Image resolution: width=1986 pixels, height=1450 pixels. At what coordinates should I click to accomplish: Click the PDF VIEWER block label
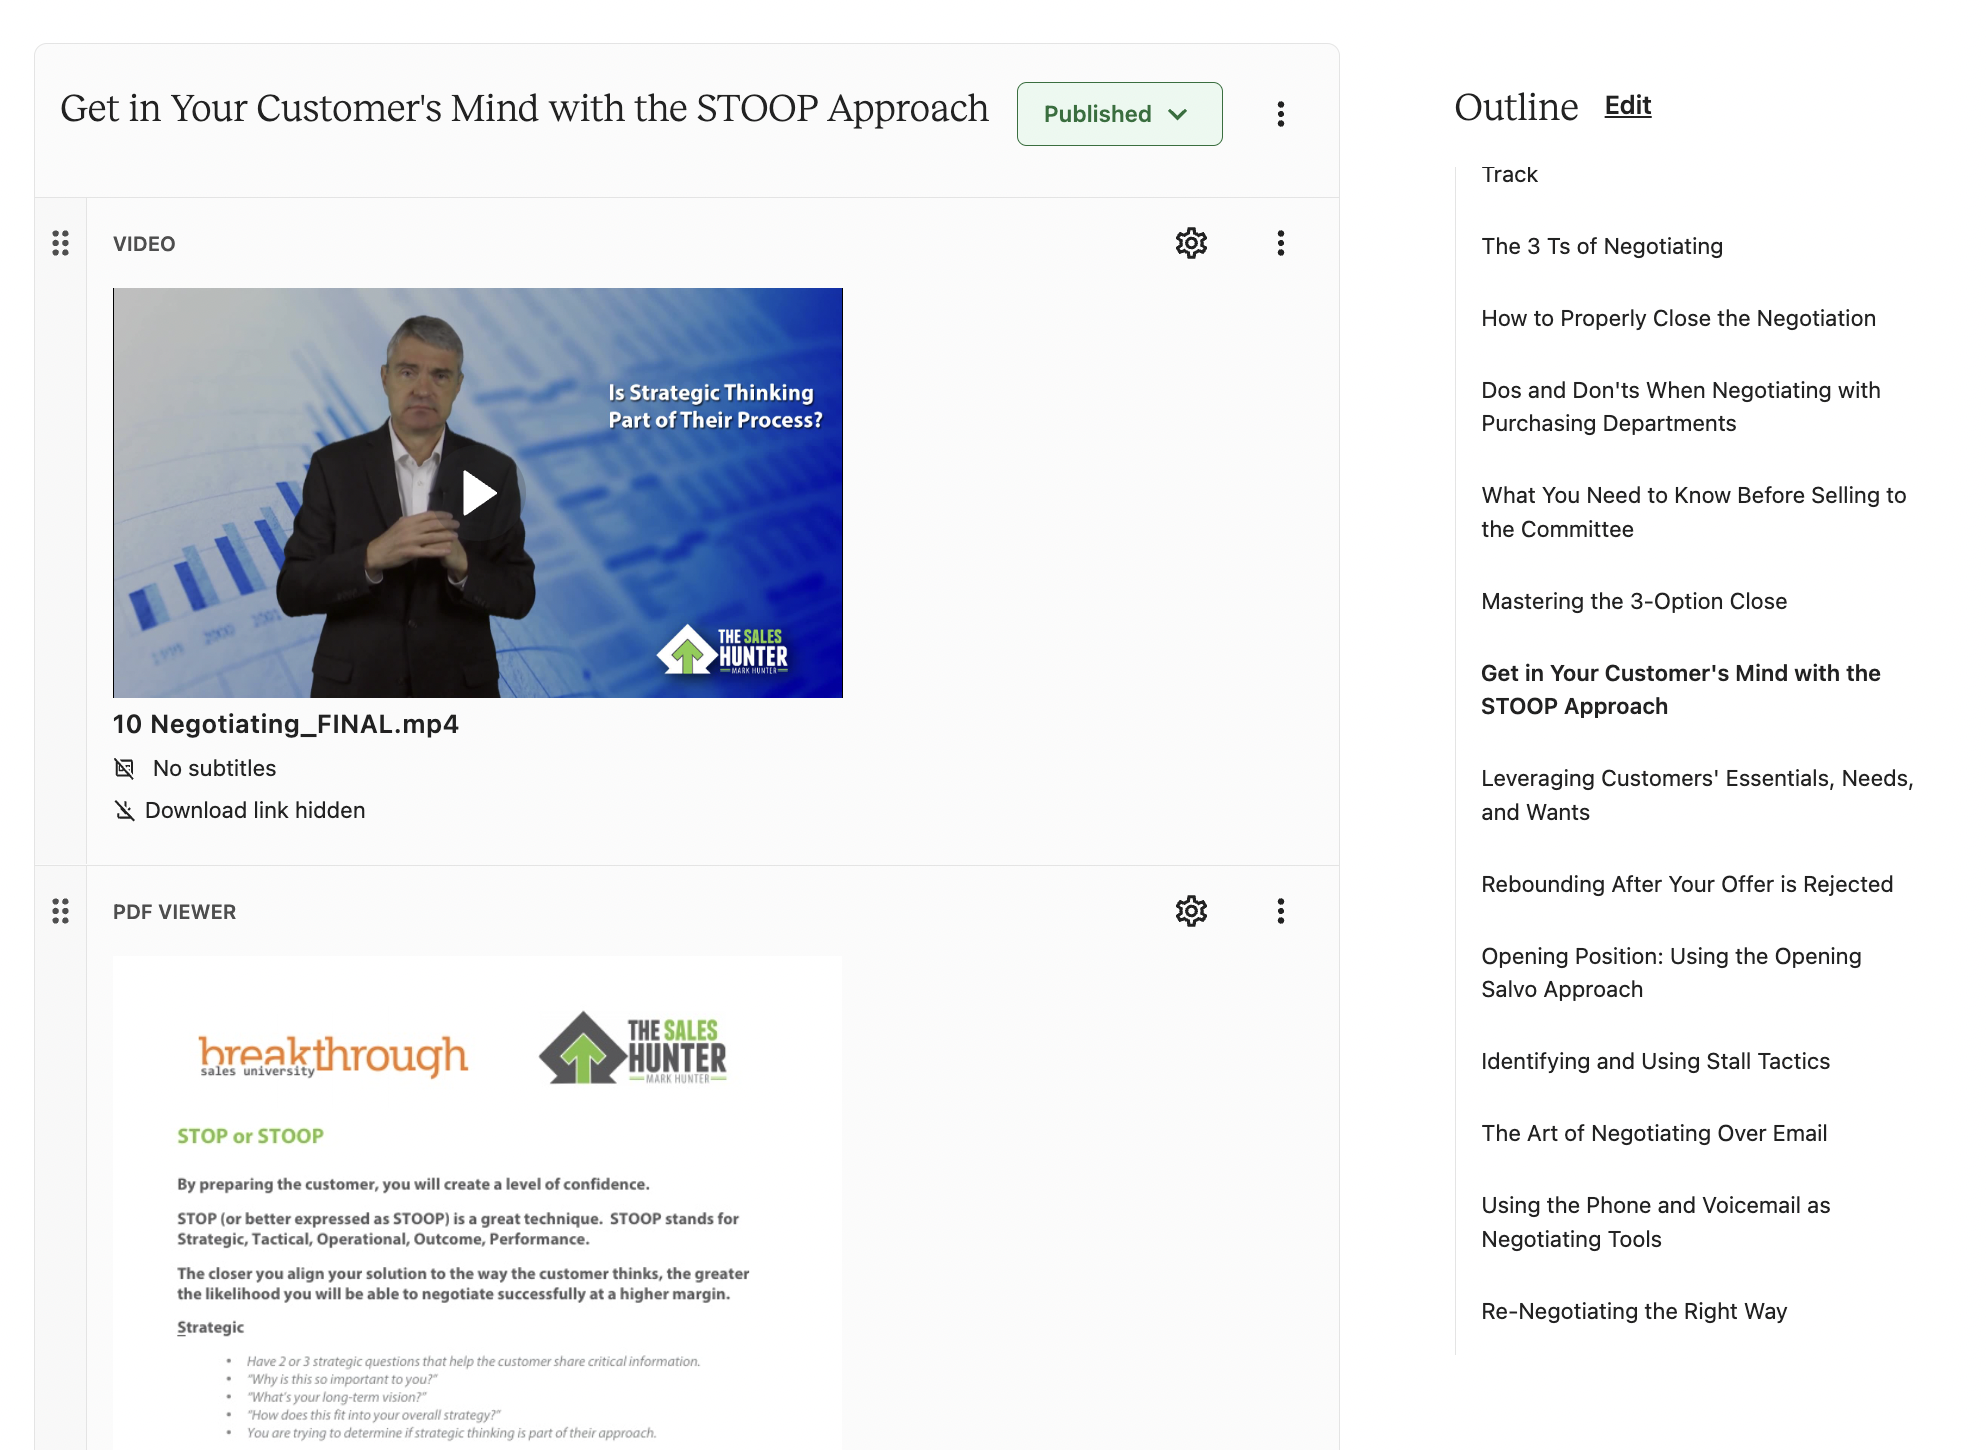(174, 912)
